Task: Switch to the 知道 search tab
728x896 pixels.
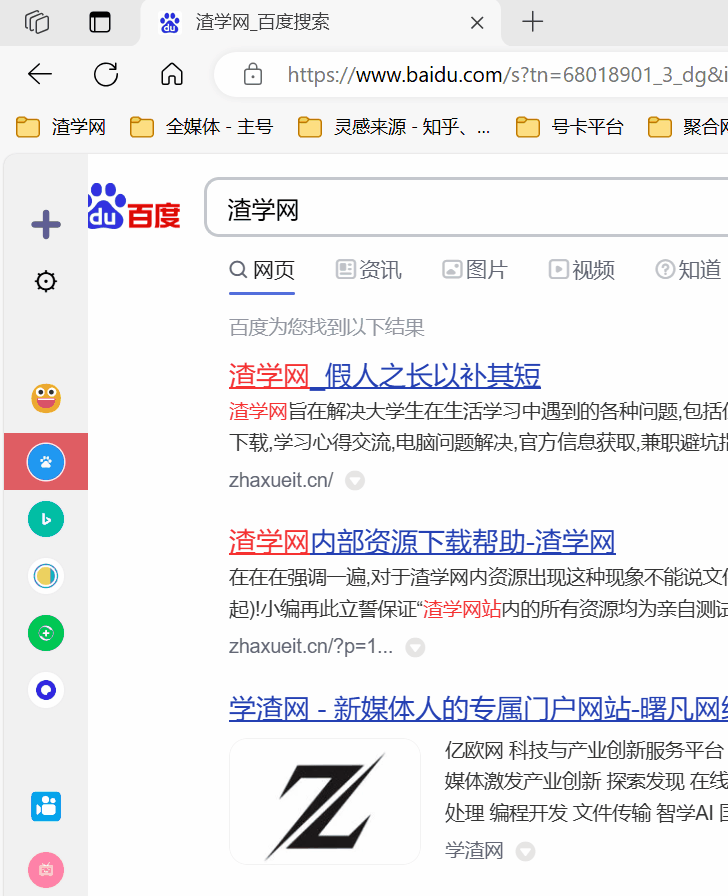Action: pyautogui.click(x=689, y=270)
